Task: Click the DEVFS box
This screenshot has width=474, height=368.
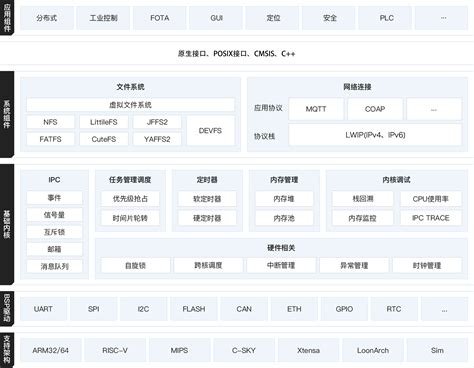Action: (x=210, y=131)
